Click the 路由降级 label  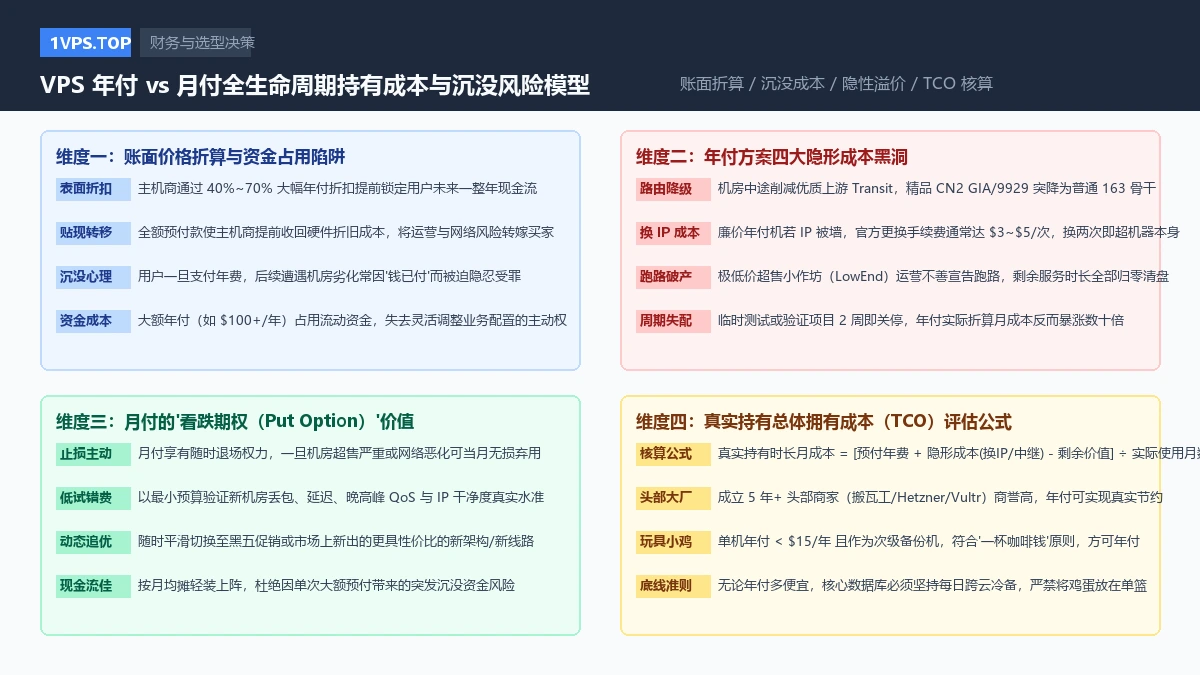[673, 189]
